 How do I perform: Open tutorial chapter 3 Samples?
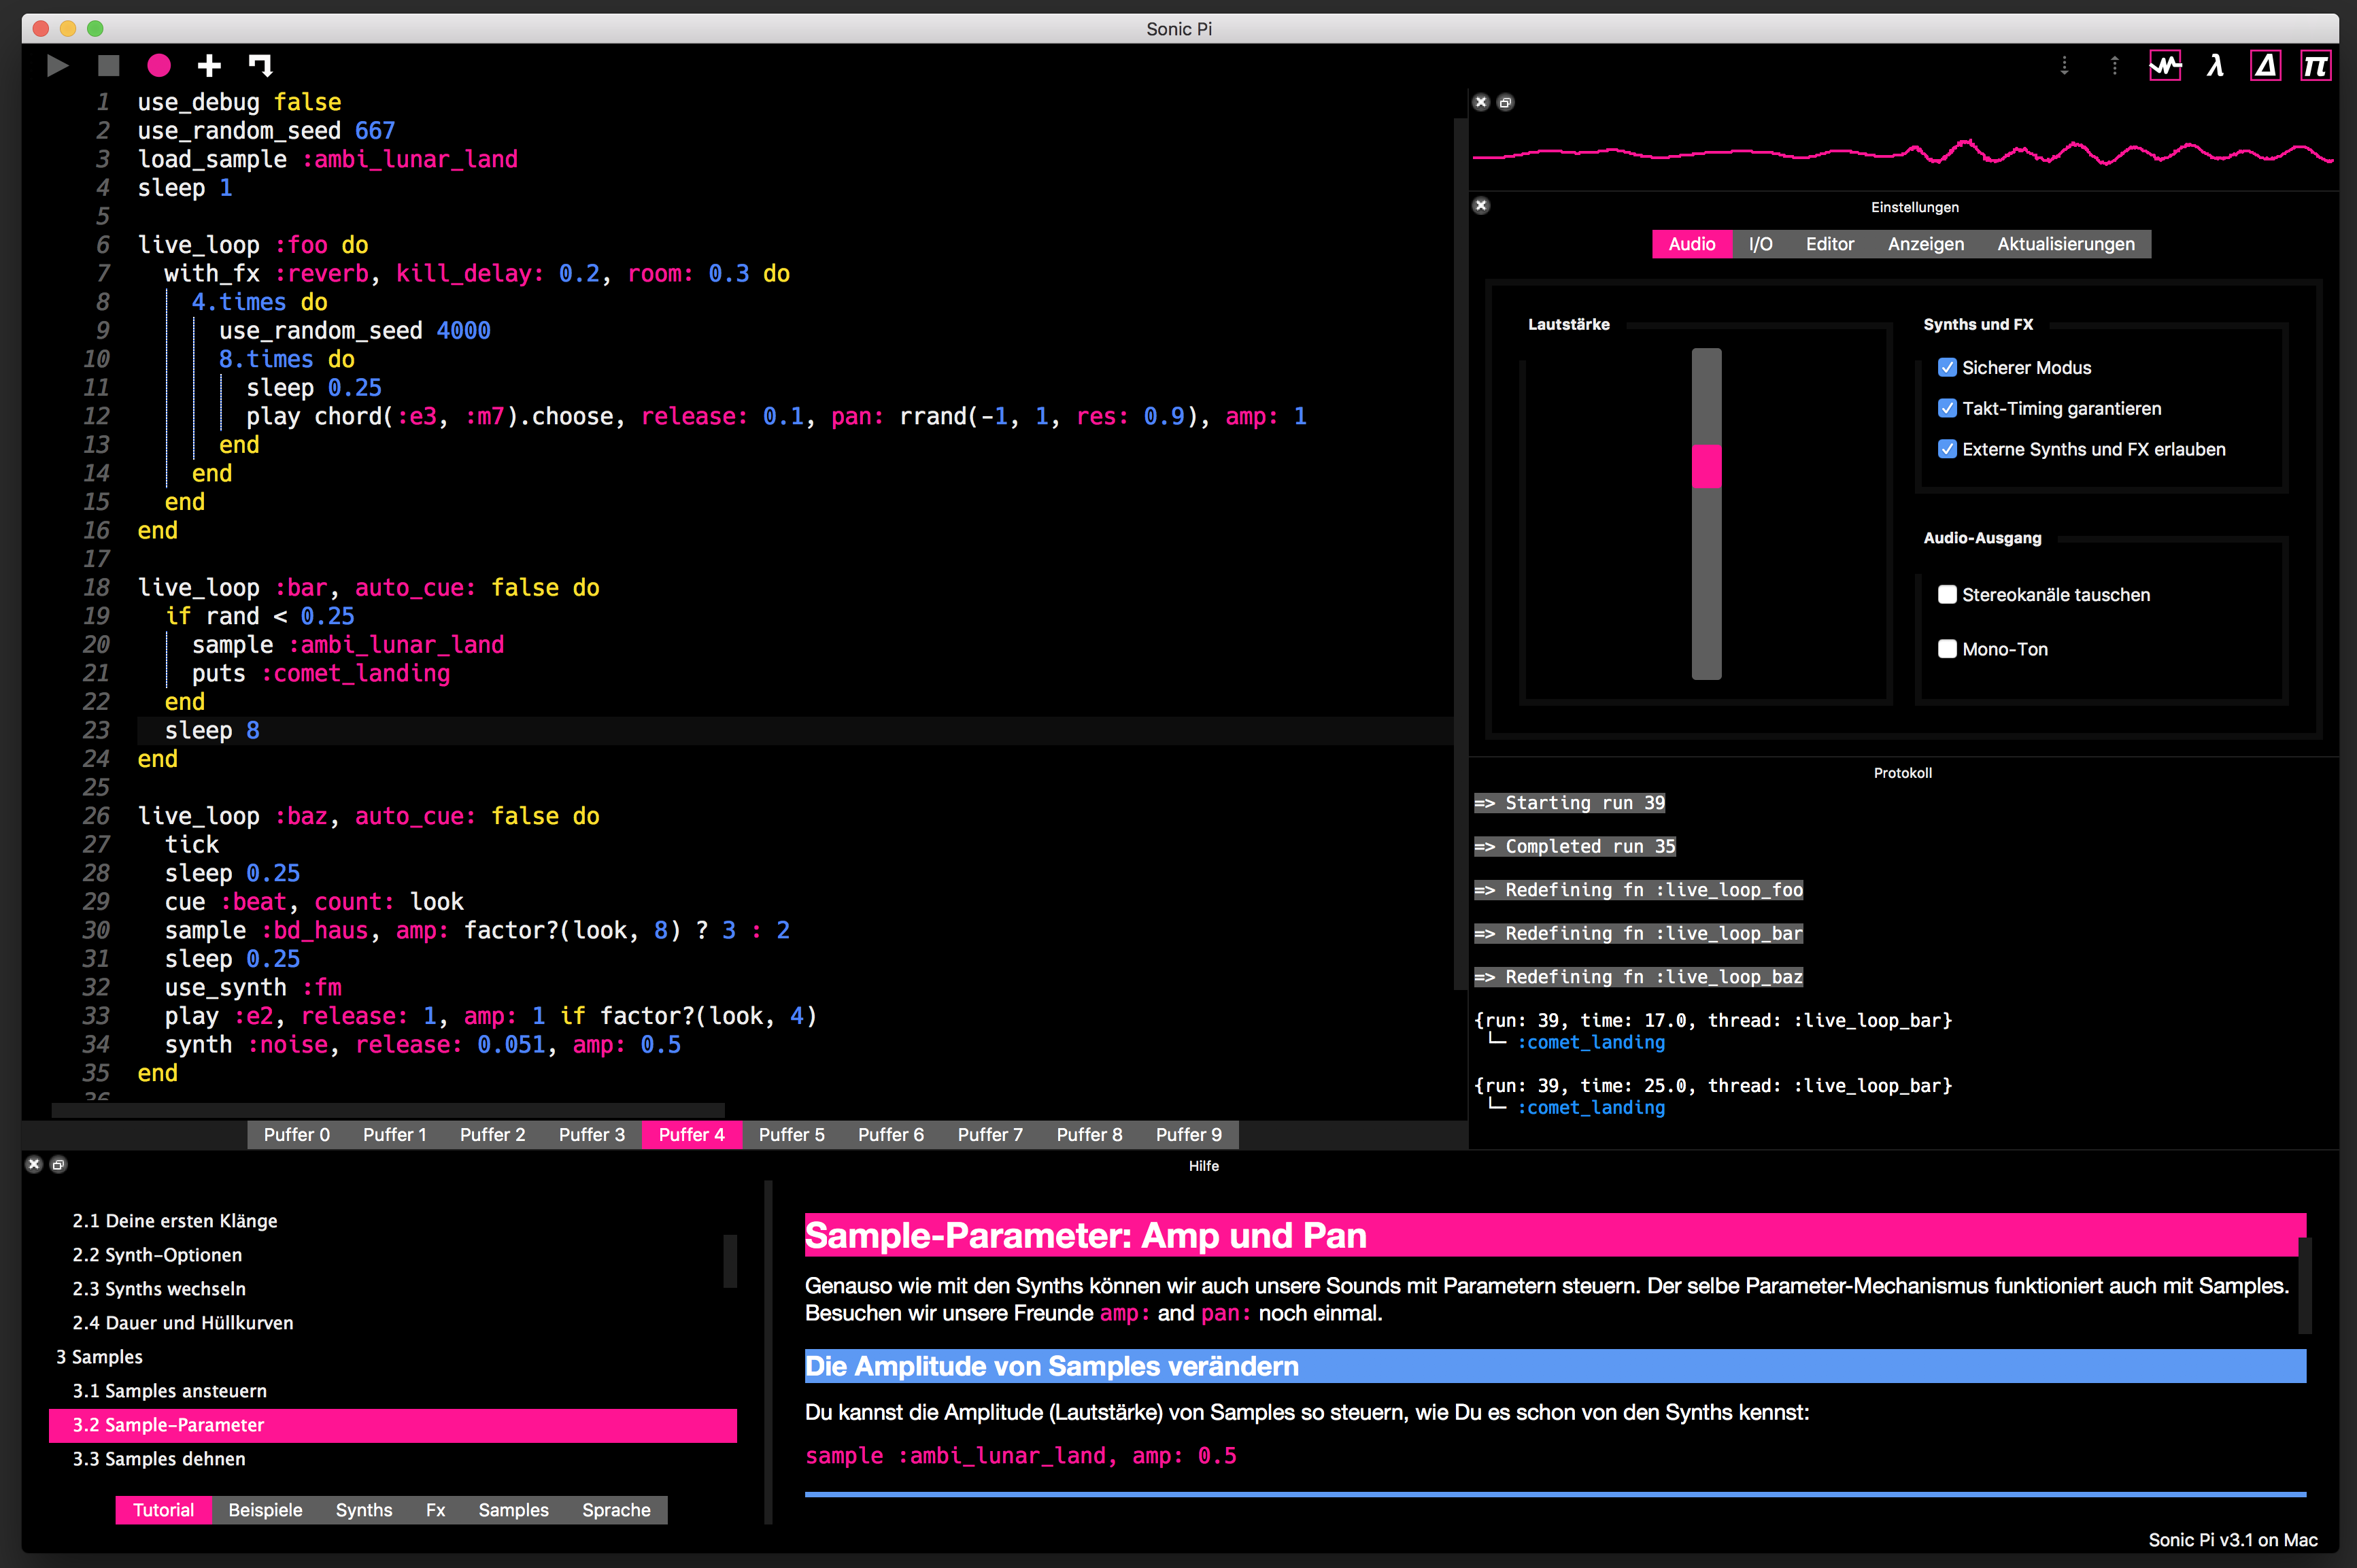(x=392, y=1356)
